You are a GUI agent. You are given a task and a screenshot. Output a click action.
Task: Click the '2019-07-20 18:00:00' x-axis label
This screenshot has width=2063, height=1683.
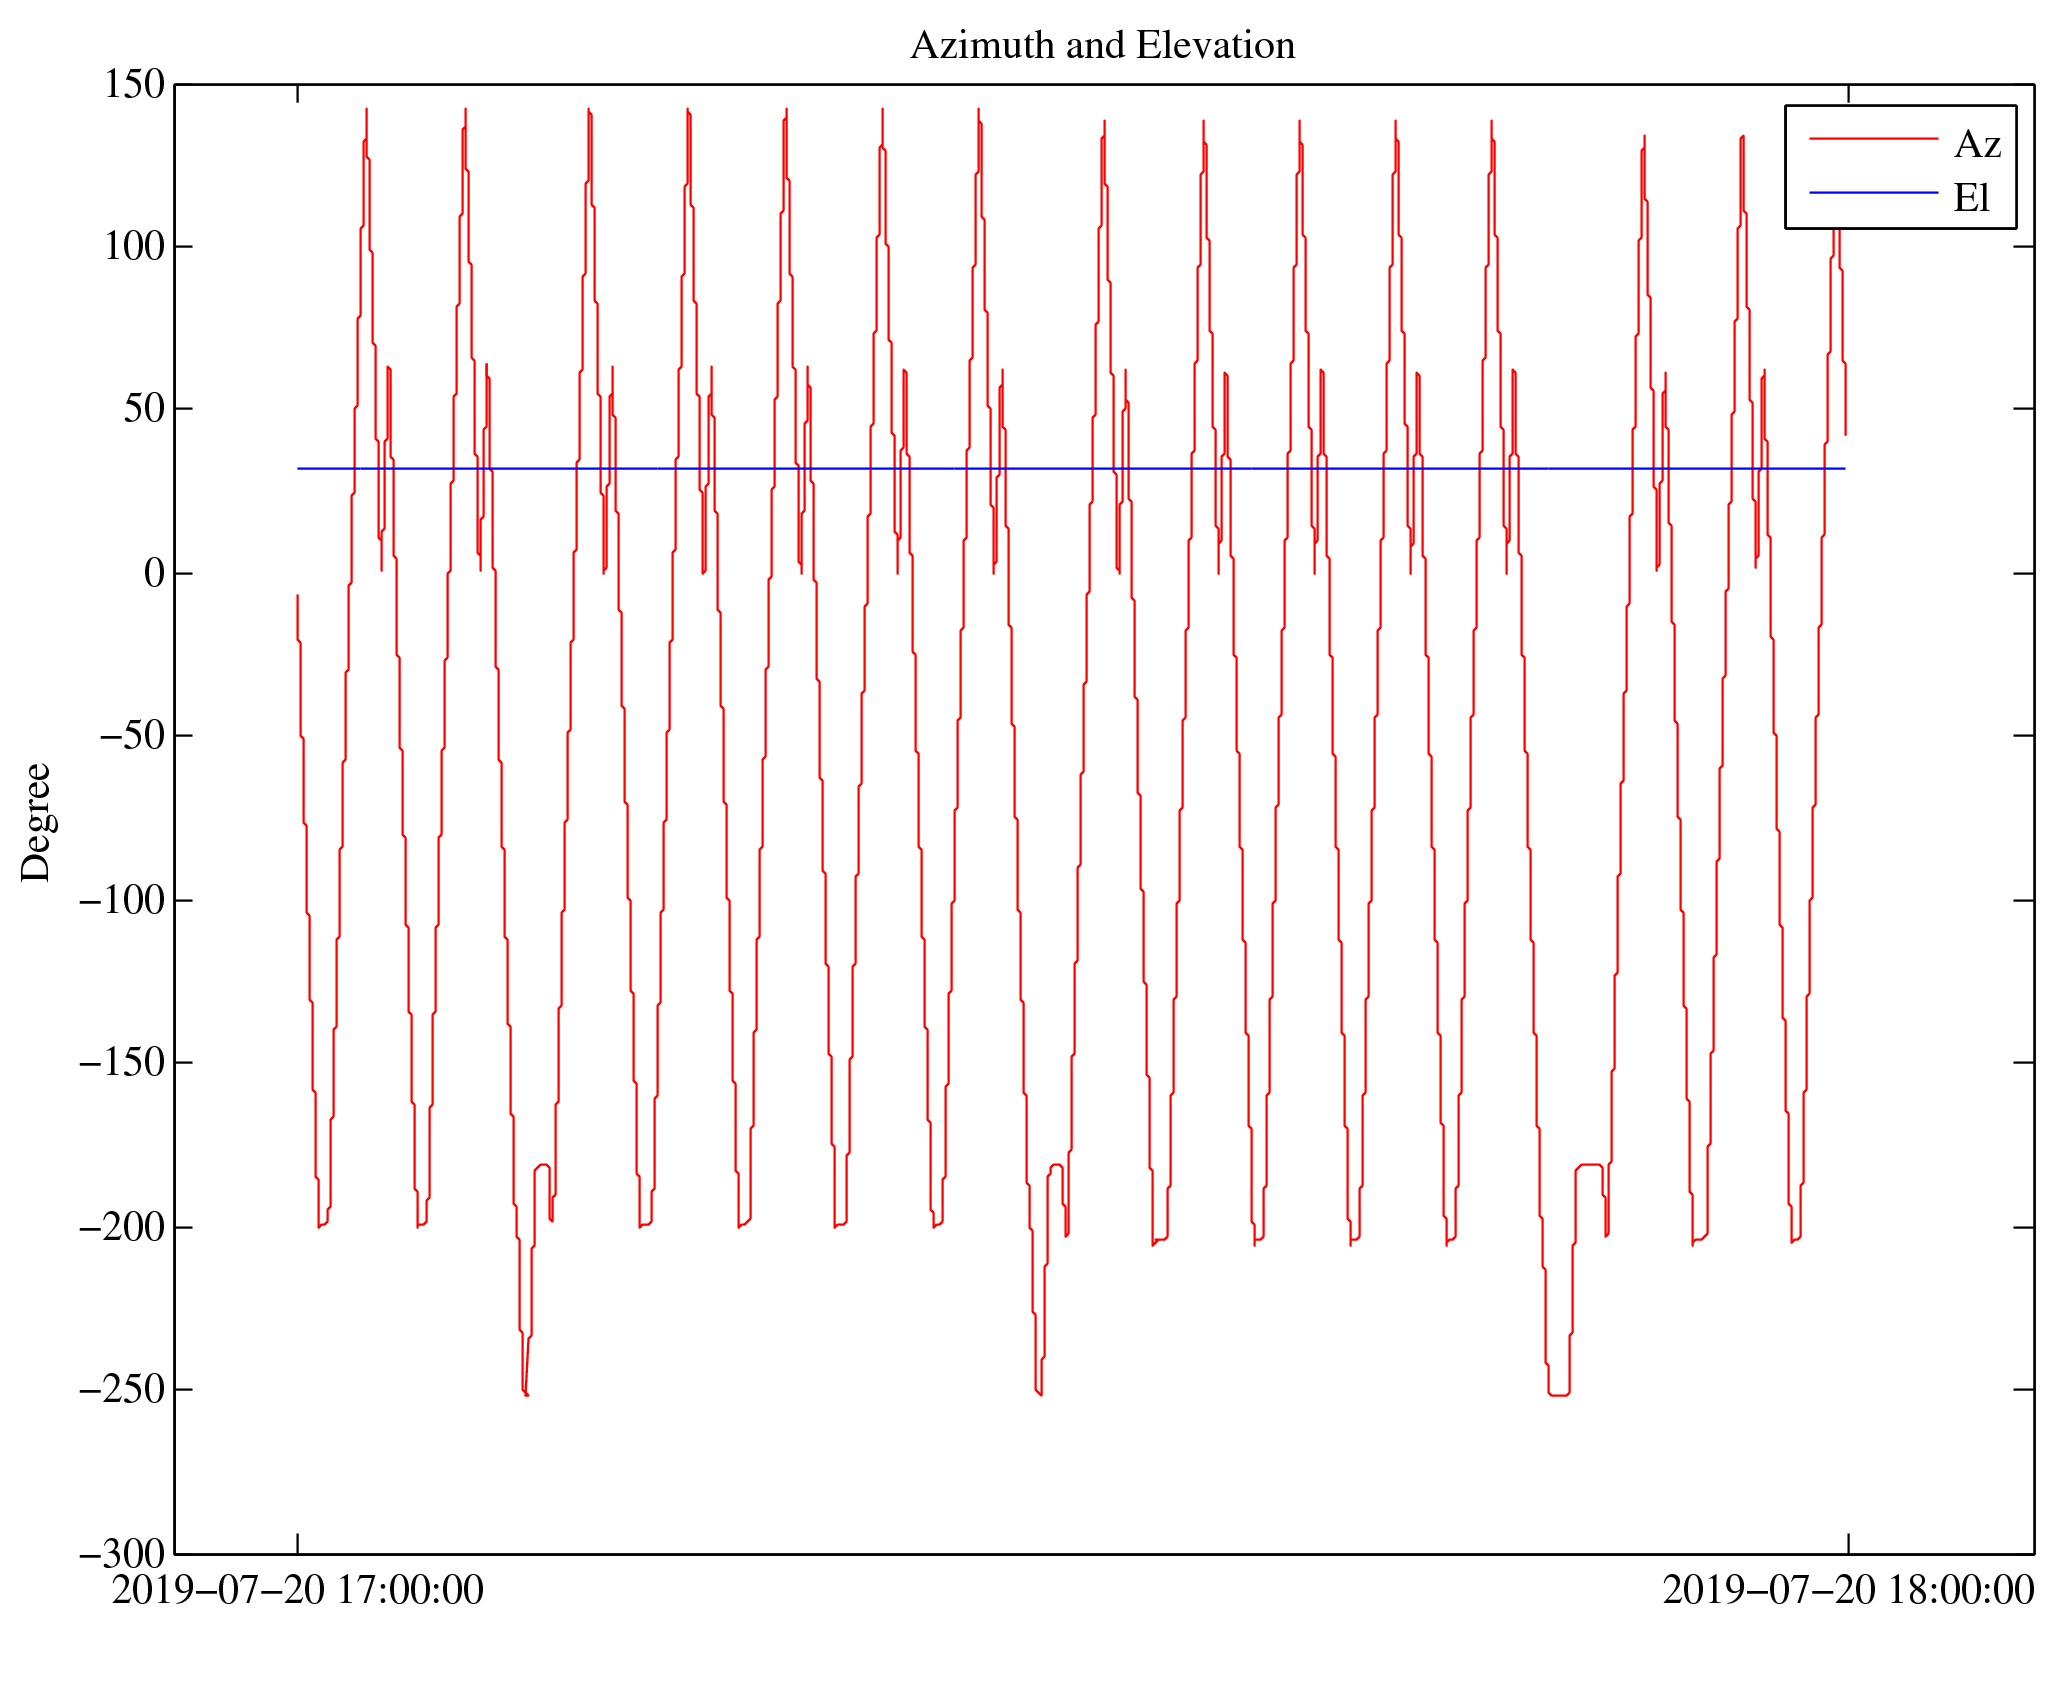pyautogui.click(x=1848, y=1591)
